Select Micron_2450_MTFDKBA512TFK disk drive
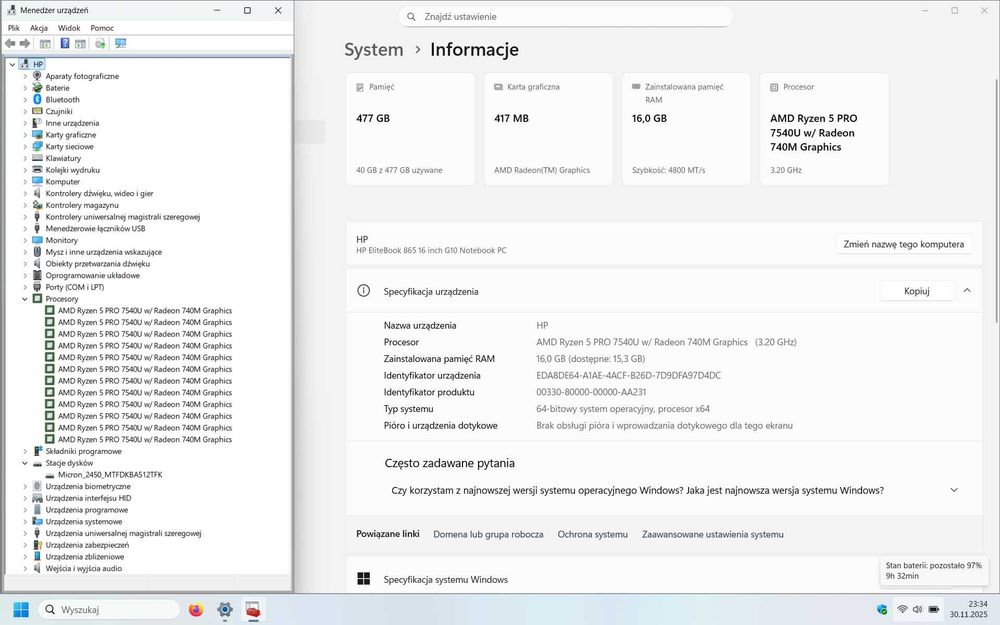Viewport: 1000px width, 625px height. (x=110, y=474)
